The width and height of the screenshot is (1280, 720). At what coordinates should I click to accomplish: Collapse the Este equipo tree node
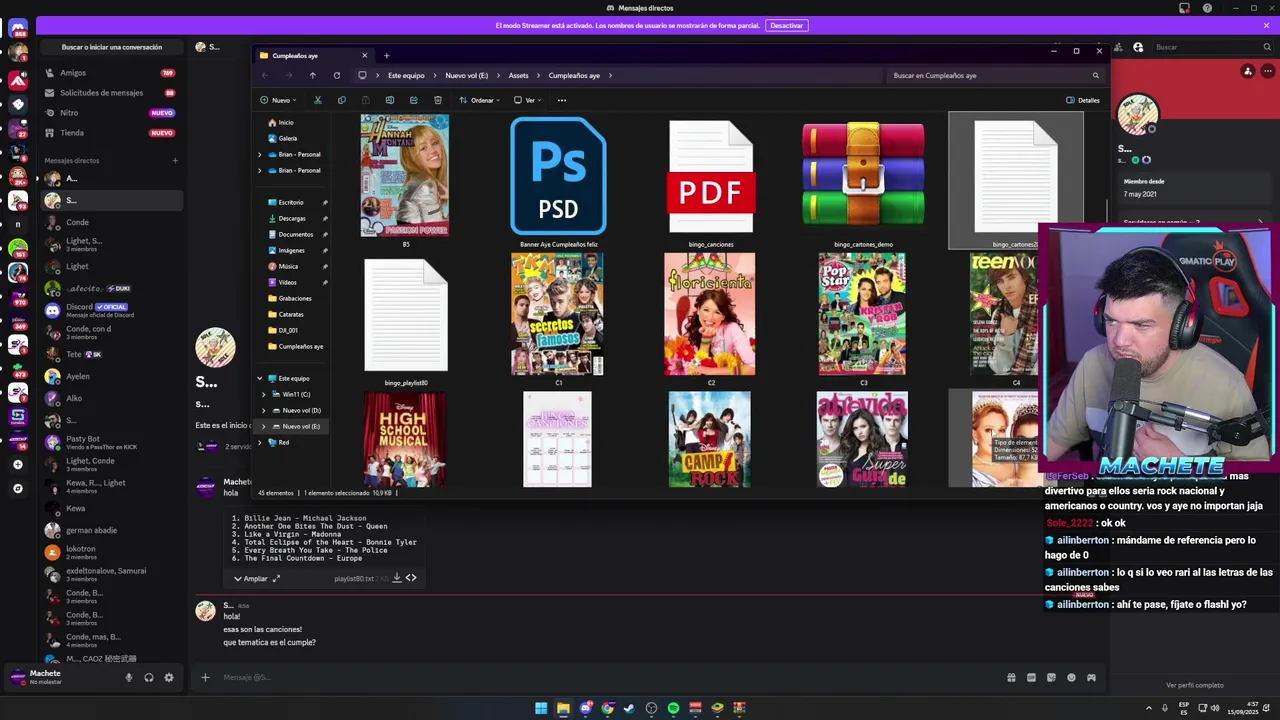(x=259, y=378)
